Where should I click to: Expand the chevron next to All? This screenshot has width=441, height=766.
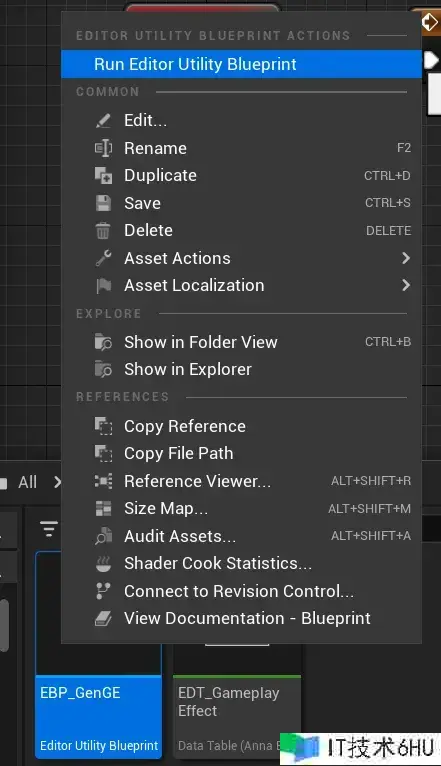tap(57, 482)
